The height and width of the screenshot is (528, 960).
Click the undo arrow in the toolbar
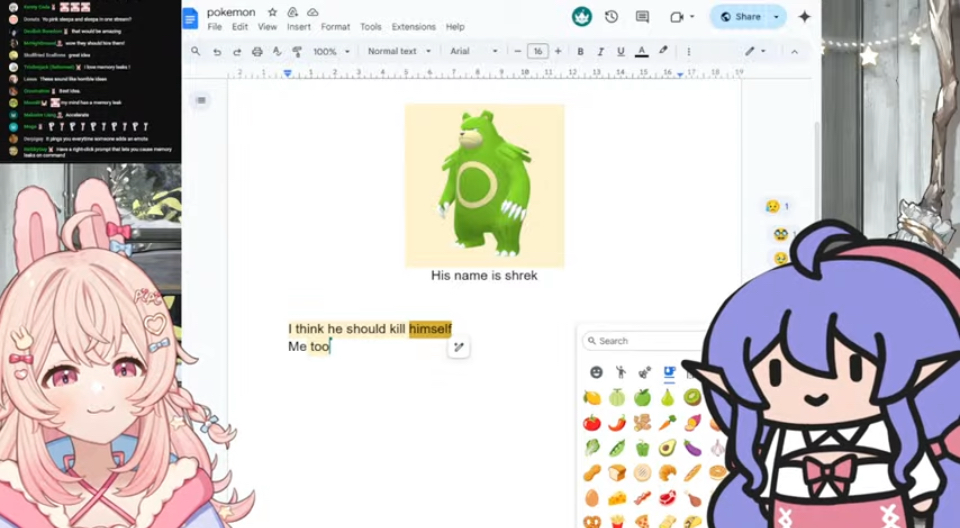tap(217, 51)
